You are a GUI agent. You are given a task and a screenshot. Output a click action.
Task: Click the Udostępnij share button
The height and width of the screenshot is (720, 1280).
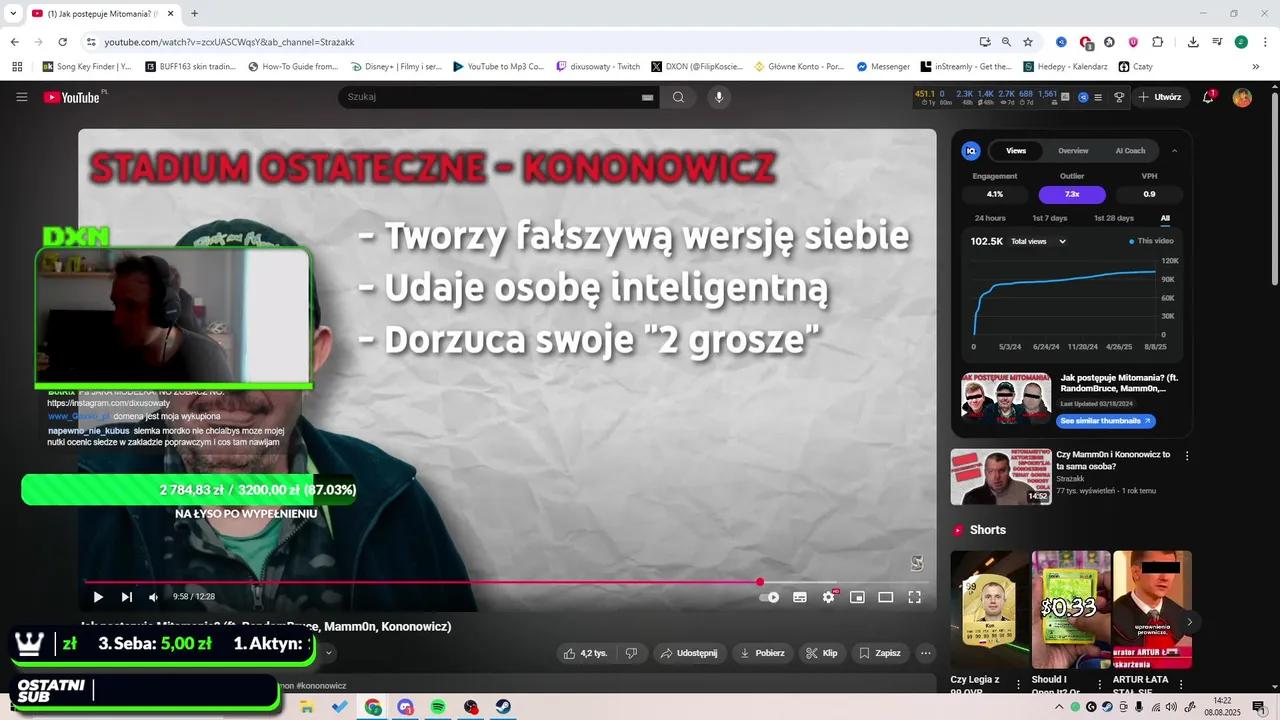[x=688, y=653]
